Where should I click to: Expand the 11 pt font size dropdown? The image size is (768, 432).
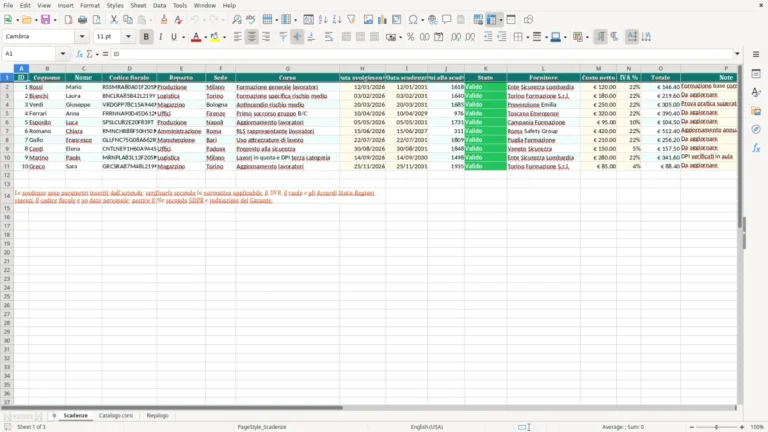[128, 36]
